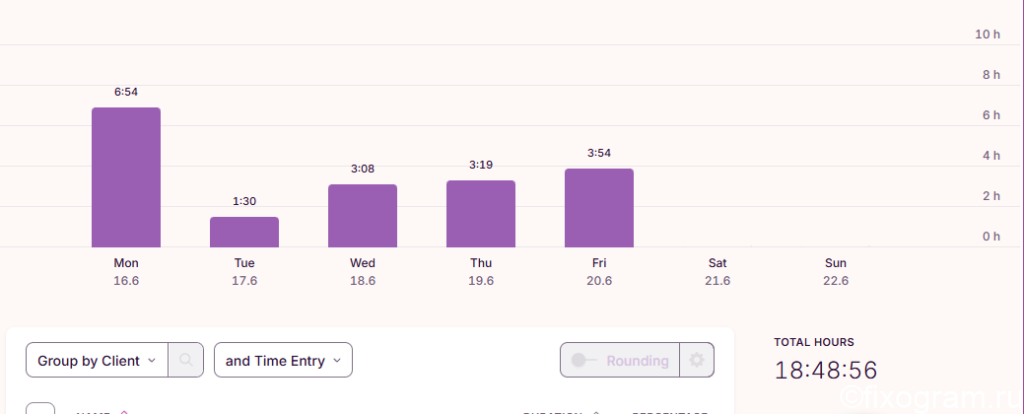Screen dimensions: 1024x414
Task: Click the chevron next to Group by Client
Action: (x=152, y=360)
